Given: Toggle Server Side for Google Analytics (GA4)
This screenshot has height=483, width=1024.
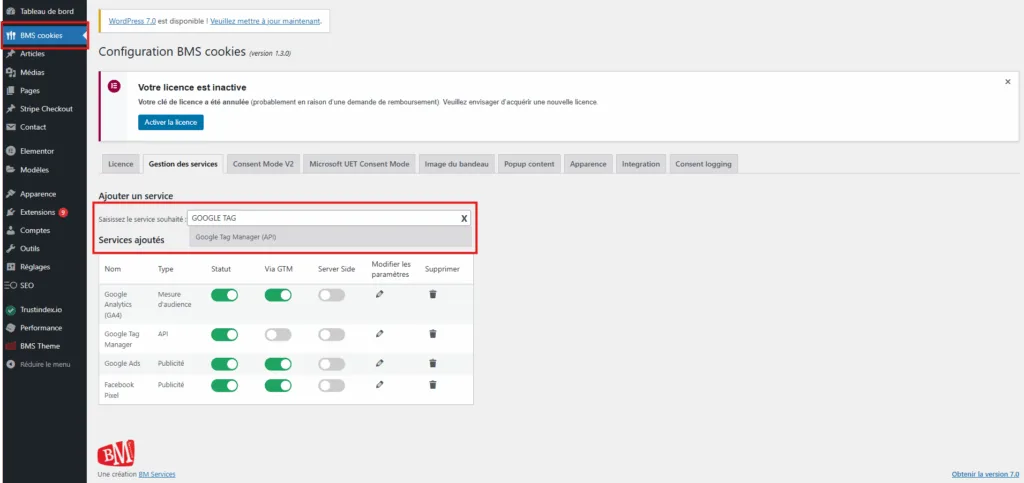Looking at the screenshot, I should tap(331, 295).
